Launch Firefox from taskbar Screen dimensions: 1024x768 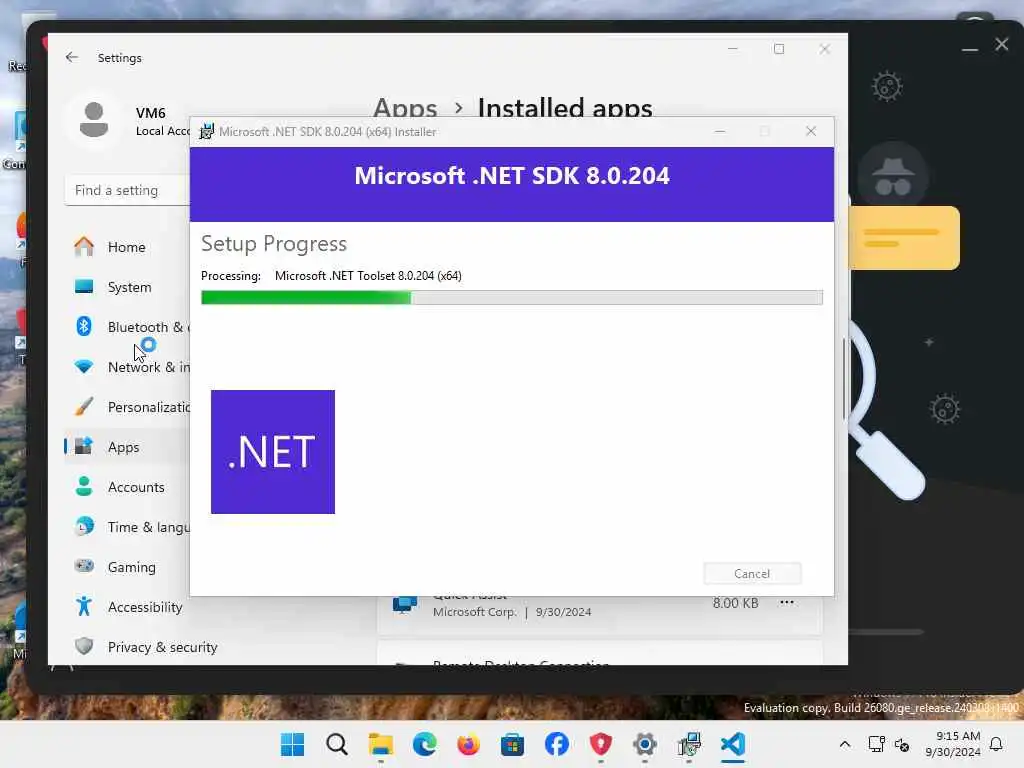coord(468,744)
